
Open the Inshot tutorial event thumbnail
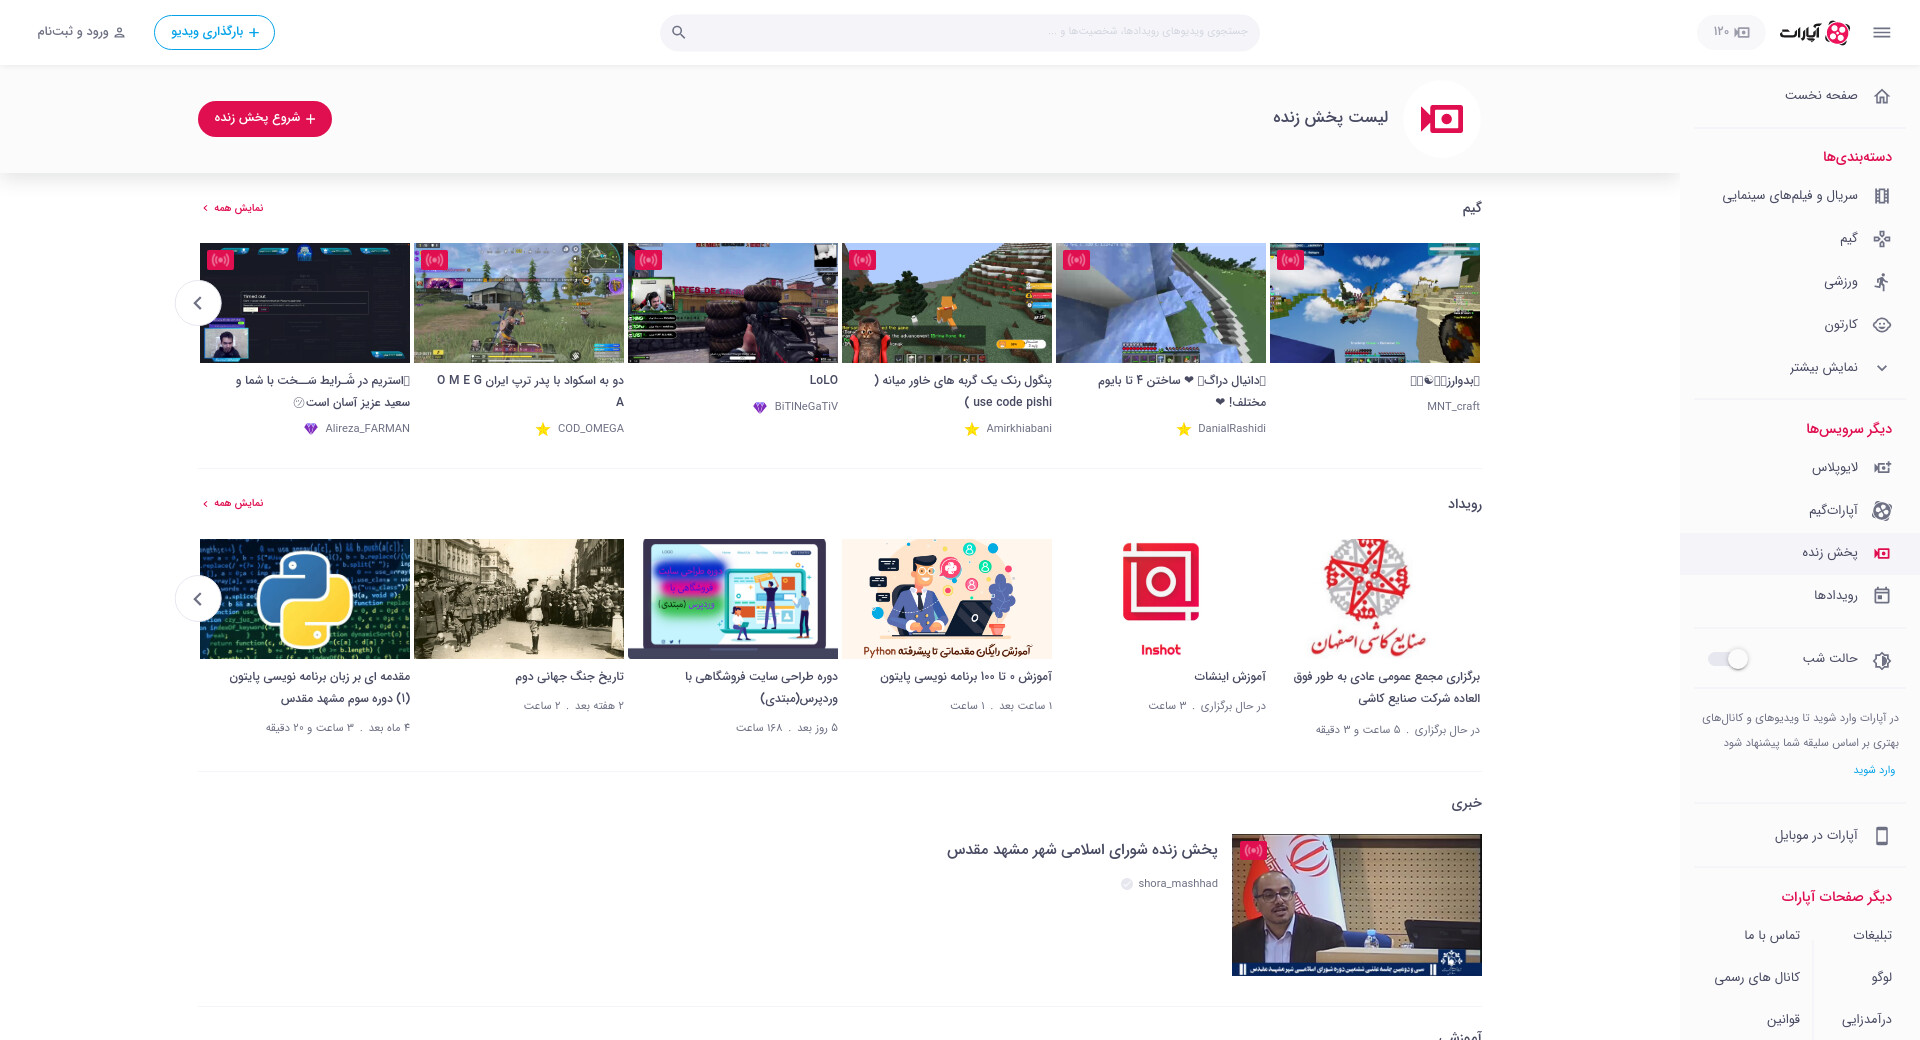[x=1161, y=599]
